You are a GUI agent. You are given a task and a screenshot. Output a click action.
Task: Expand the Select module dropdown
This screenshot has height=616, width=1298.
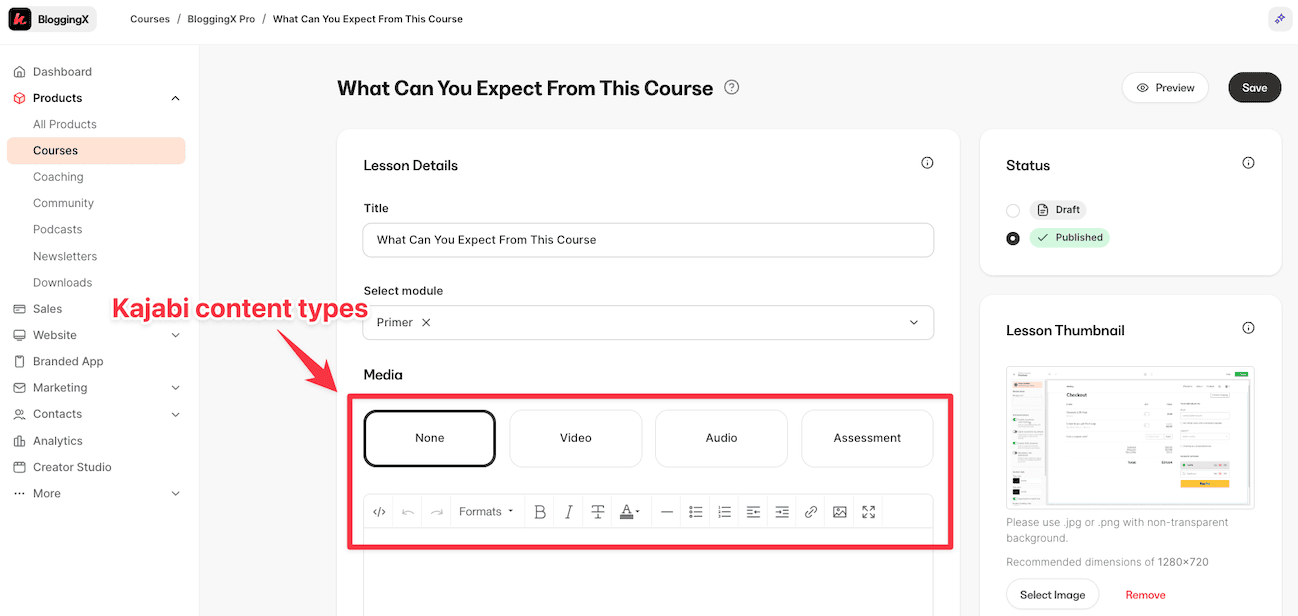coord(912,323)
